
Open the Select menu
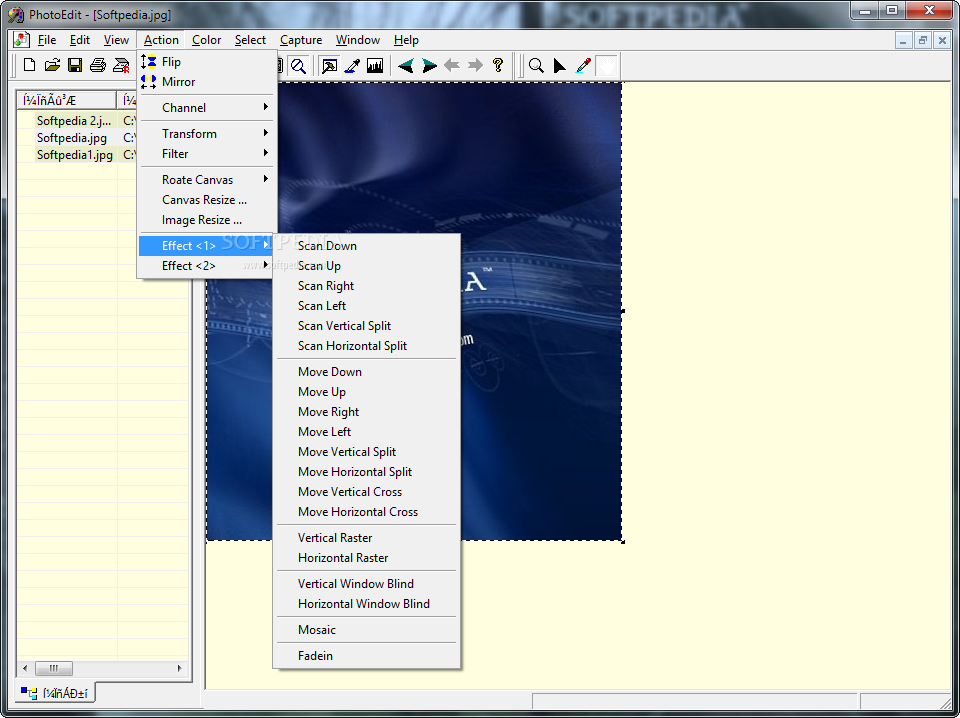coord(250,40)
